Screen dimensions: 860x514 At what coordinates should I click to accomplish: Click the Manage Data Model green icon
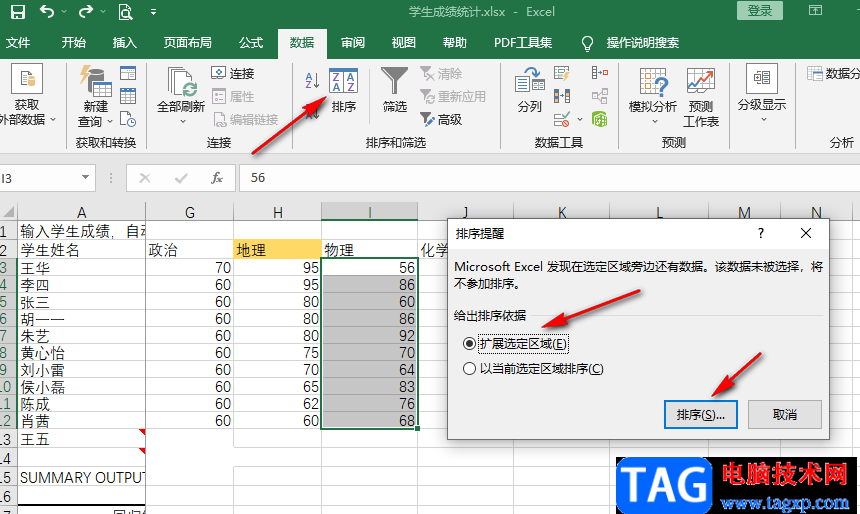point(599,119)
